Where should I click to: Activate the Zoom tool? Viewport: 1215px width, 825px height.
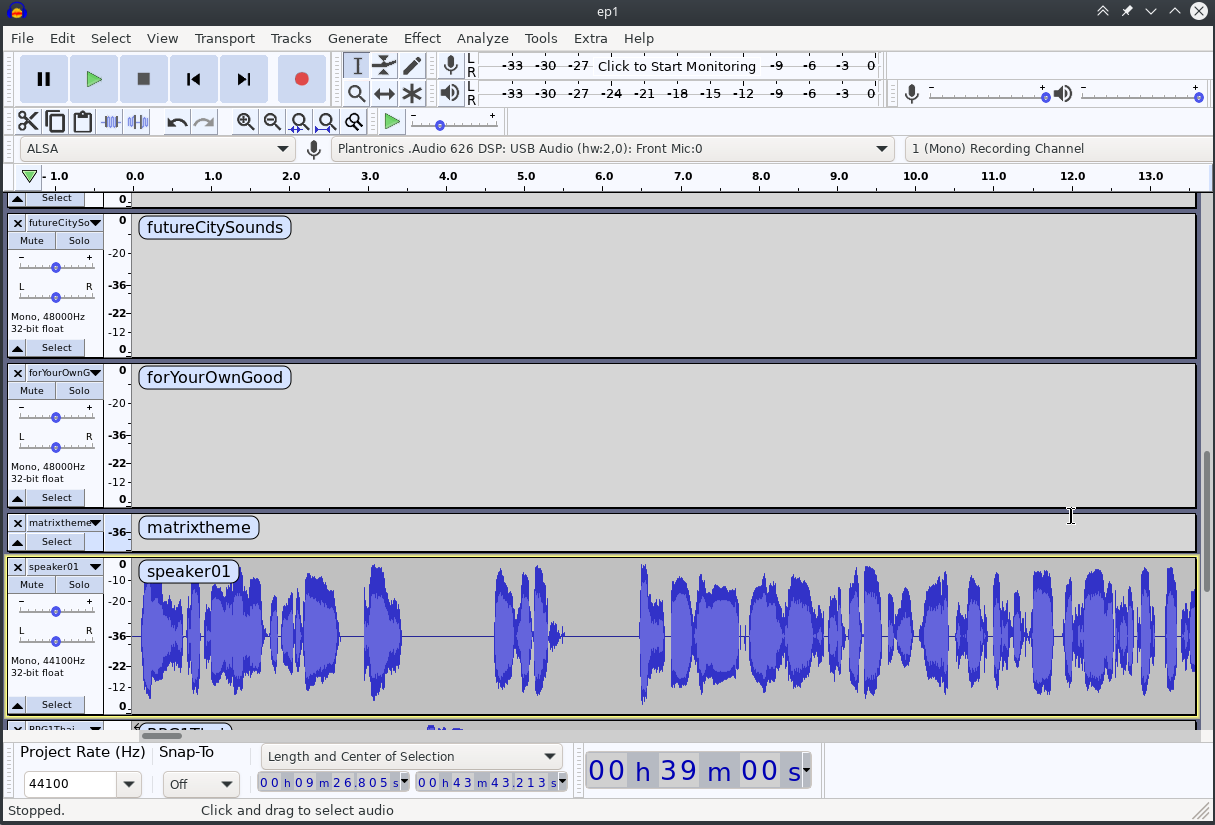(x=356, y=92)
